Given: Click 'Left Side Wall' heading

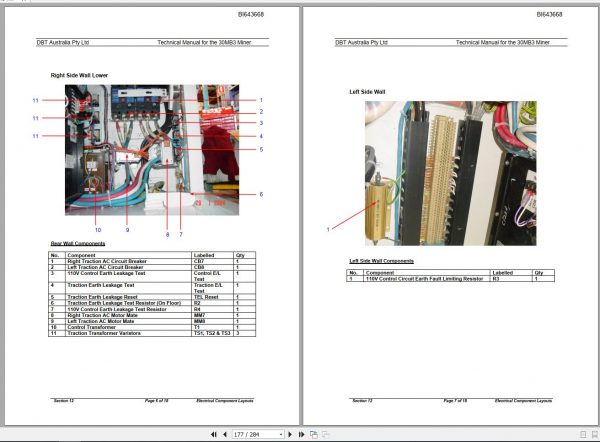Looking at the screenshot, I should 367,92.
